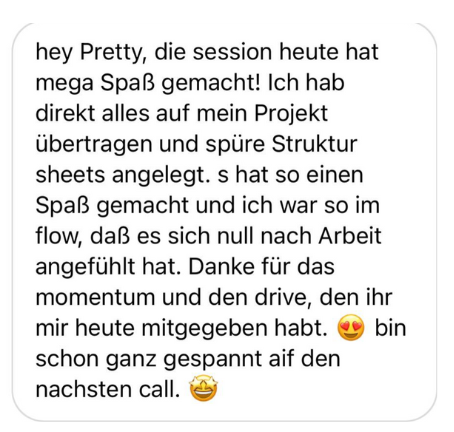Image resolution: width=454 pixels, height=432 pixels.
Task: Click the word 'drive,' in the text
Action: (284, 299)
